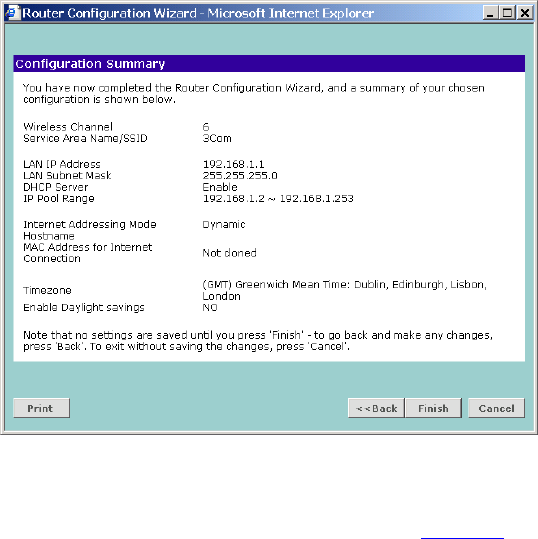Click the Dynamic addressing mode value
Screen dimensions: 538x539
click(x=224, y=224)
